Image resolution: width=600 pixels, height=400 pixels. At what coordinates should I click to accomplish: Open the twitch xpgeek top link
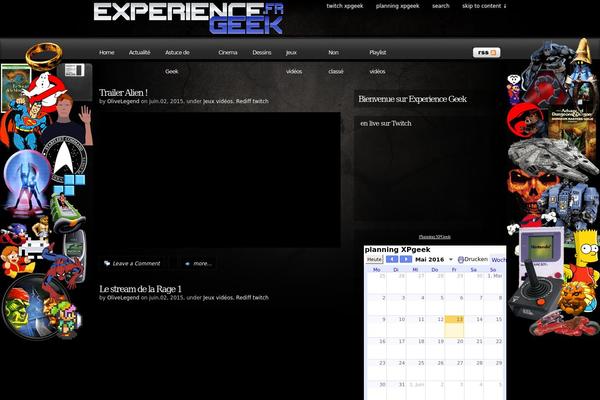click(345, 6)
